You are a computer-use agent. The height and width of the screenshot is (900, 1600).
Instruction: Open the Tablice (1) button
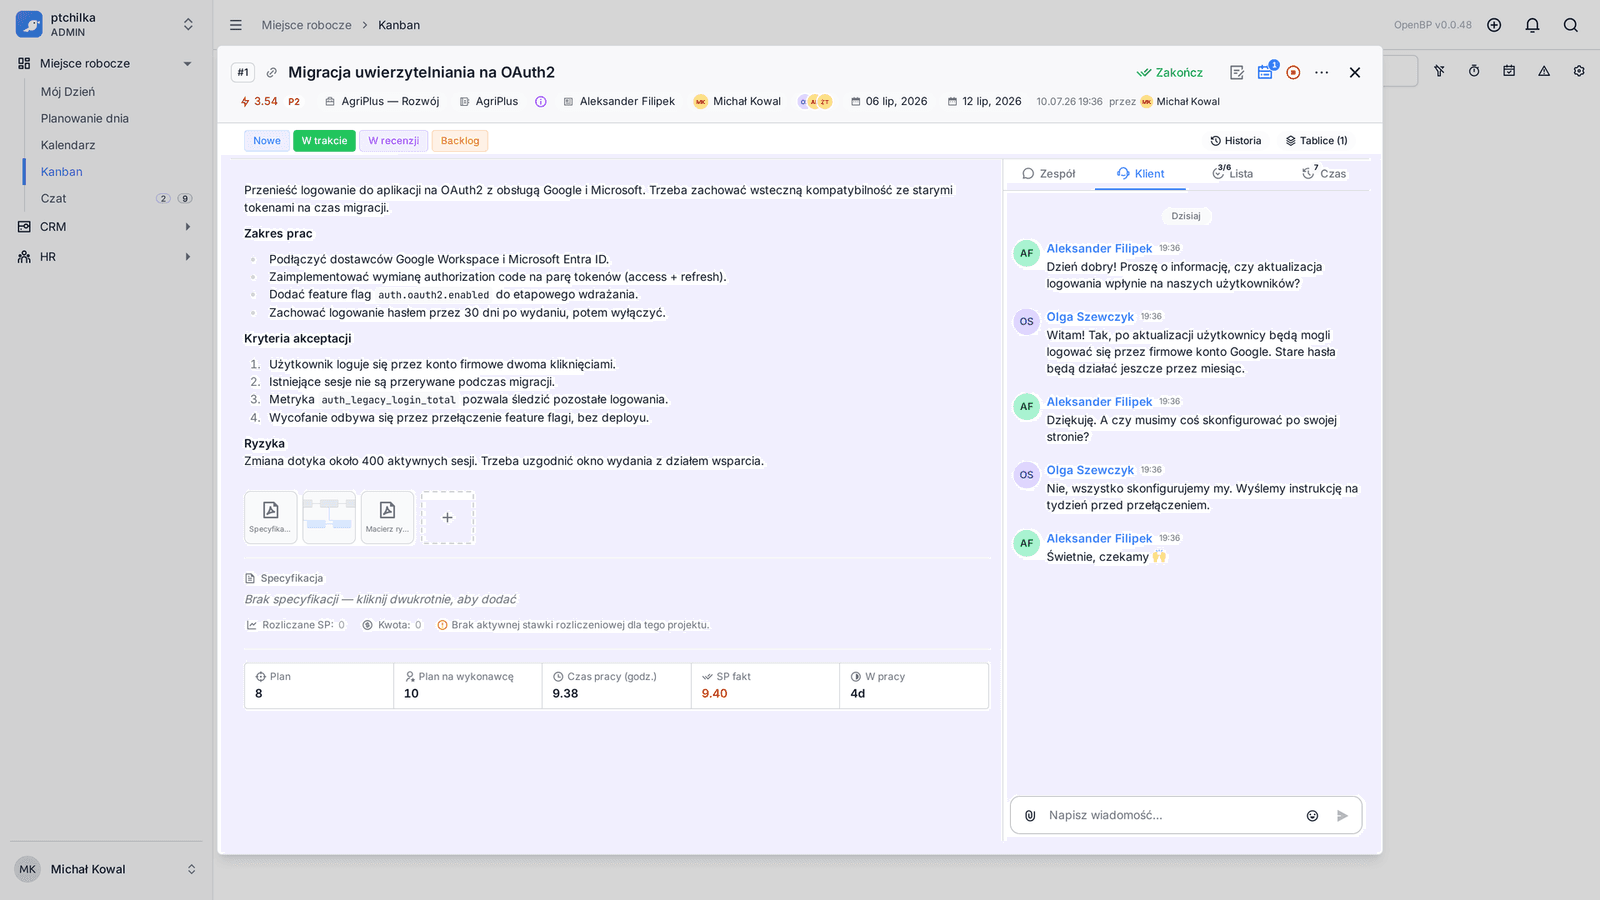pos(1317,141)
